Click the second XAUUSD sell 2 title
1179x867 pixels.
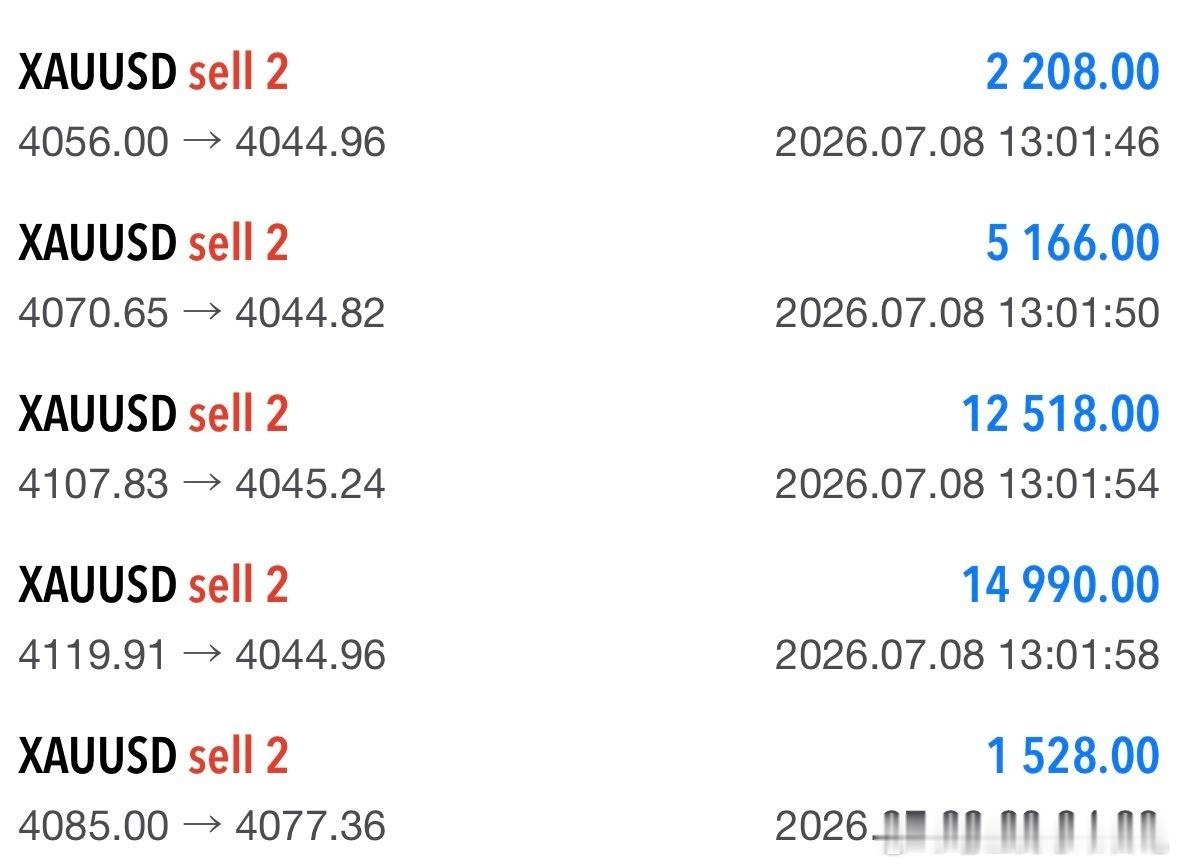(x=153, y=243)
